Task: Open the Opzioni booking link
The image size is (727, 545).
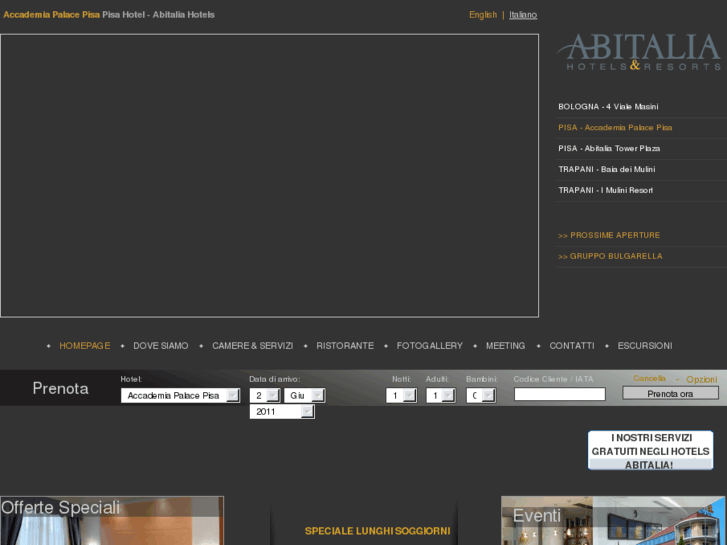Action: tap(701, 379)
